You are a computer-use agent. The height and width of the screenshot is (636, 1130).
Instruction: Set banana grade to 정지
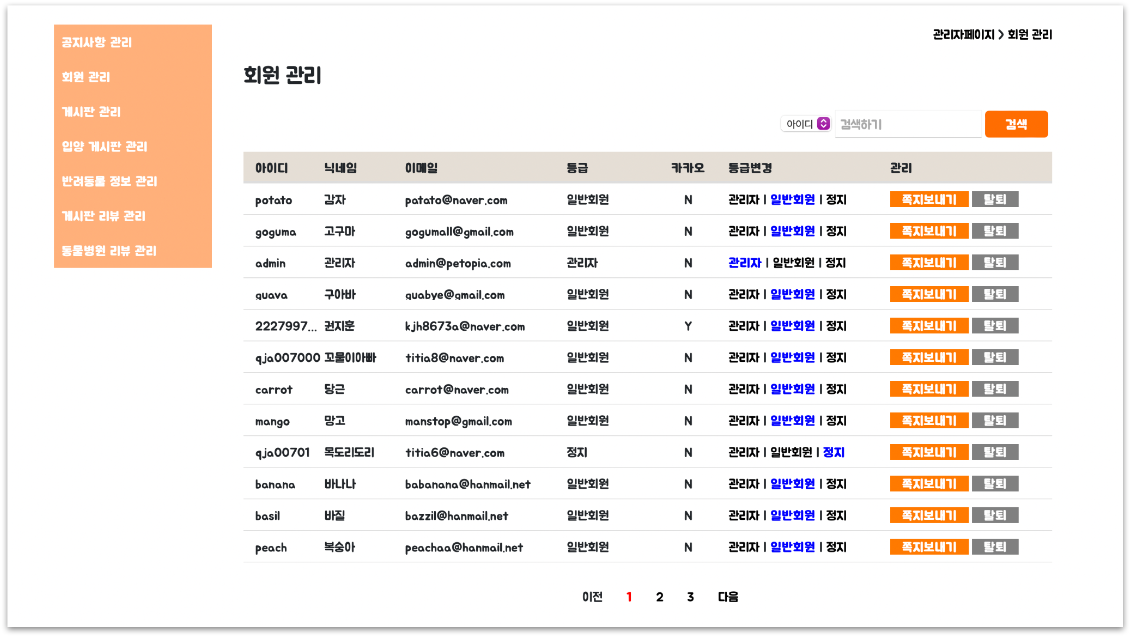(x=836, y=484)
